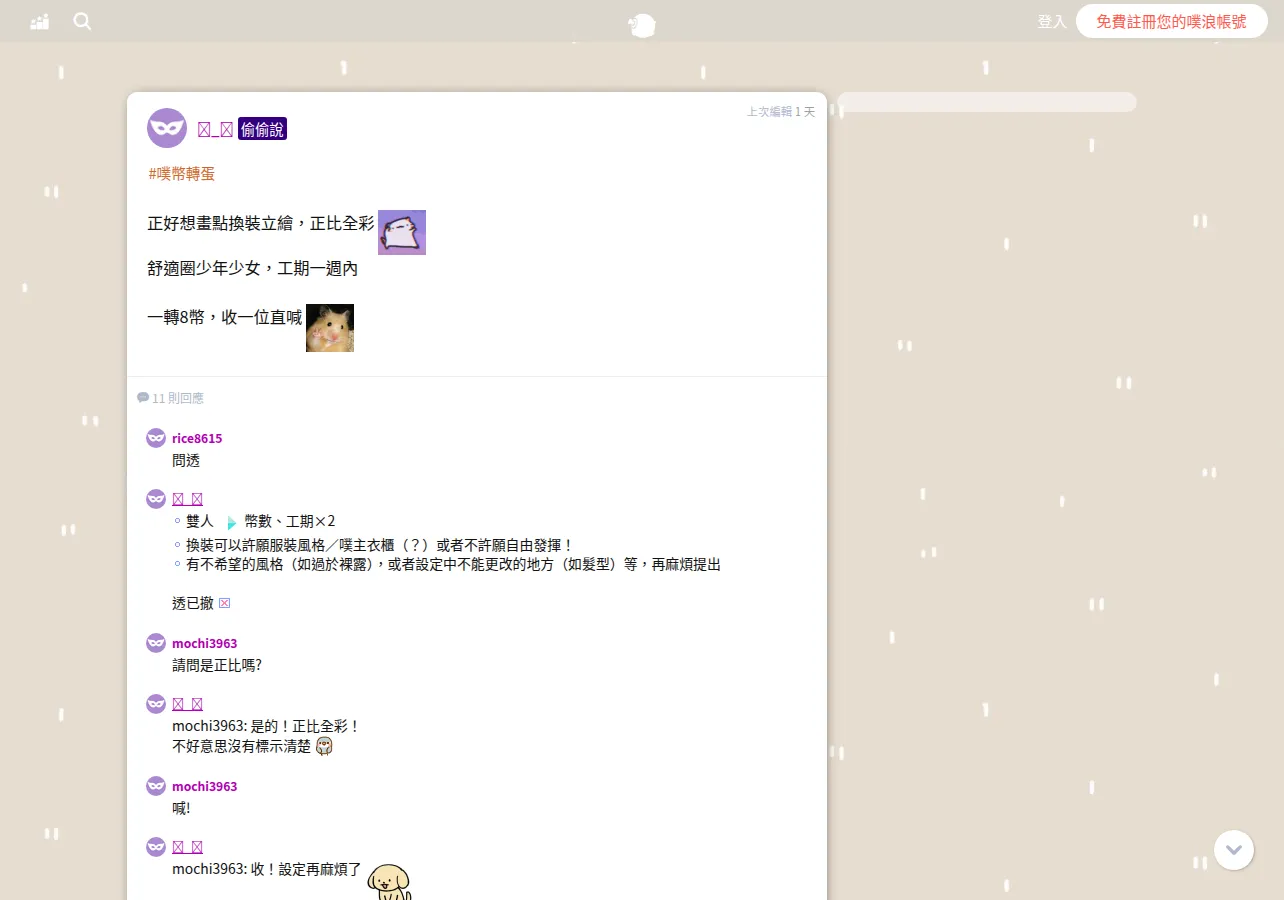Click the cyan arrow emoticon after 雙人

point(231,522)
